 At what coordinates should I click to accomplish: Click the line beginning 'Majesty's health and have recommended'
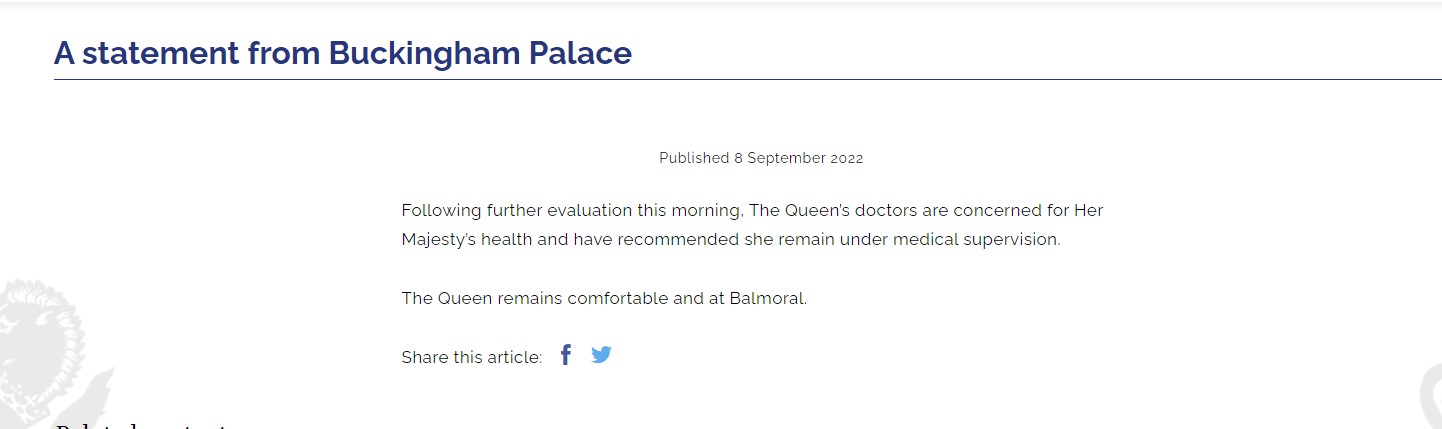tap(731, 240)
